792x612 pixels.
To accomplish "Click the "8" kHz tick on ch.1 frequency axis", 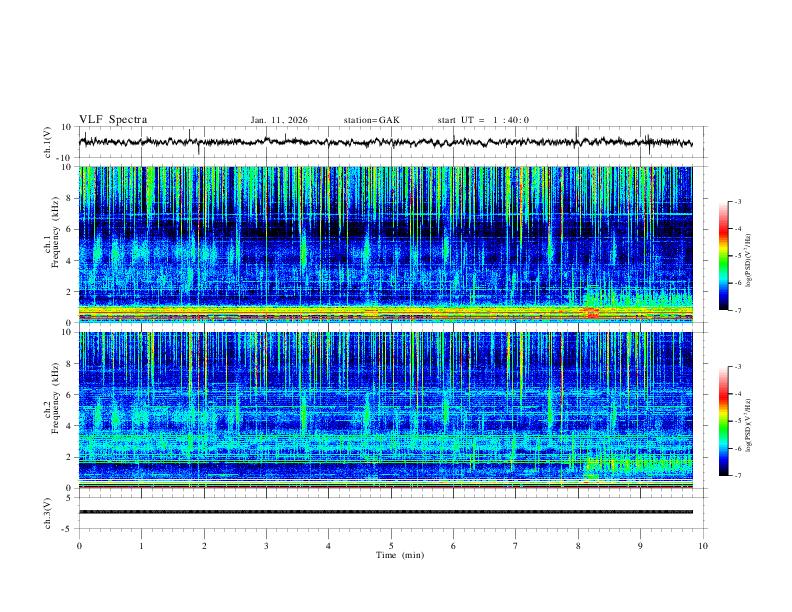I will click(x=69, y=198).
